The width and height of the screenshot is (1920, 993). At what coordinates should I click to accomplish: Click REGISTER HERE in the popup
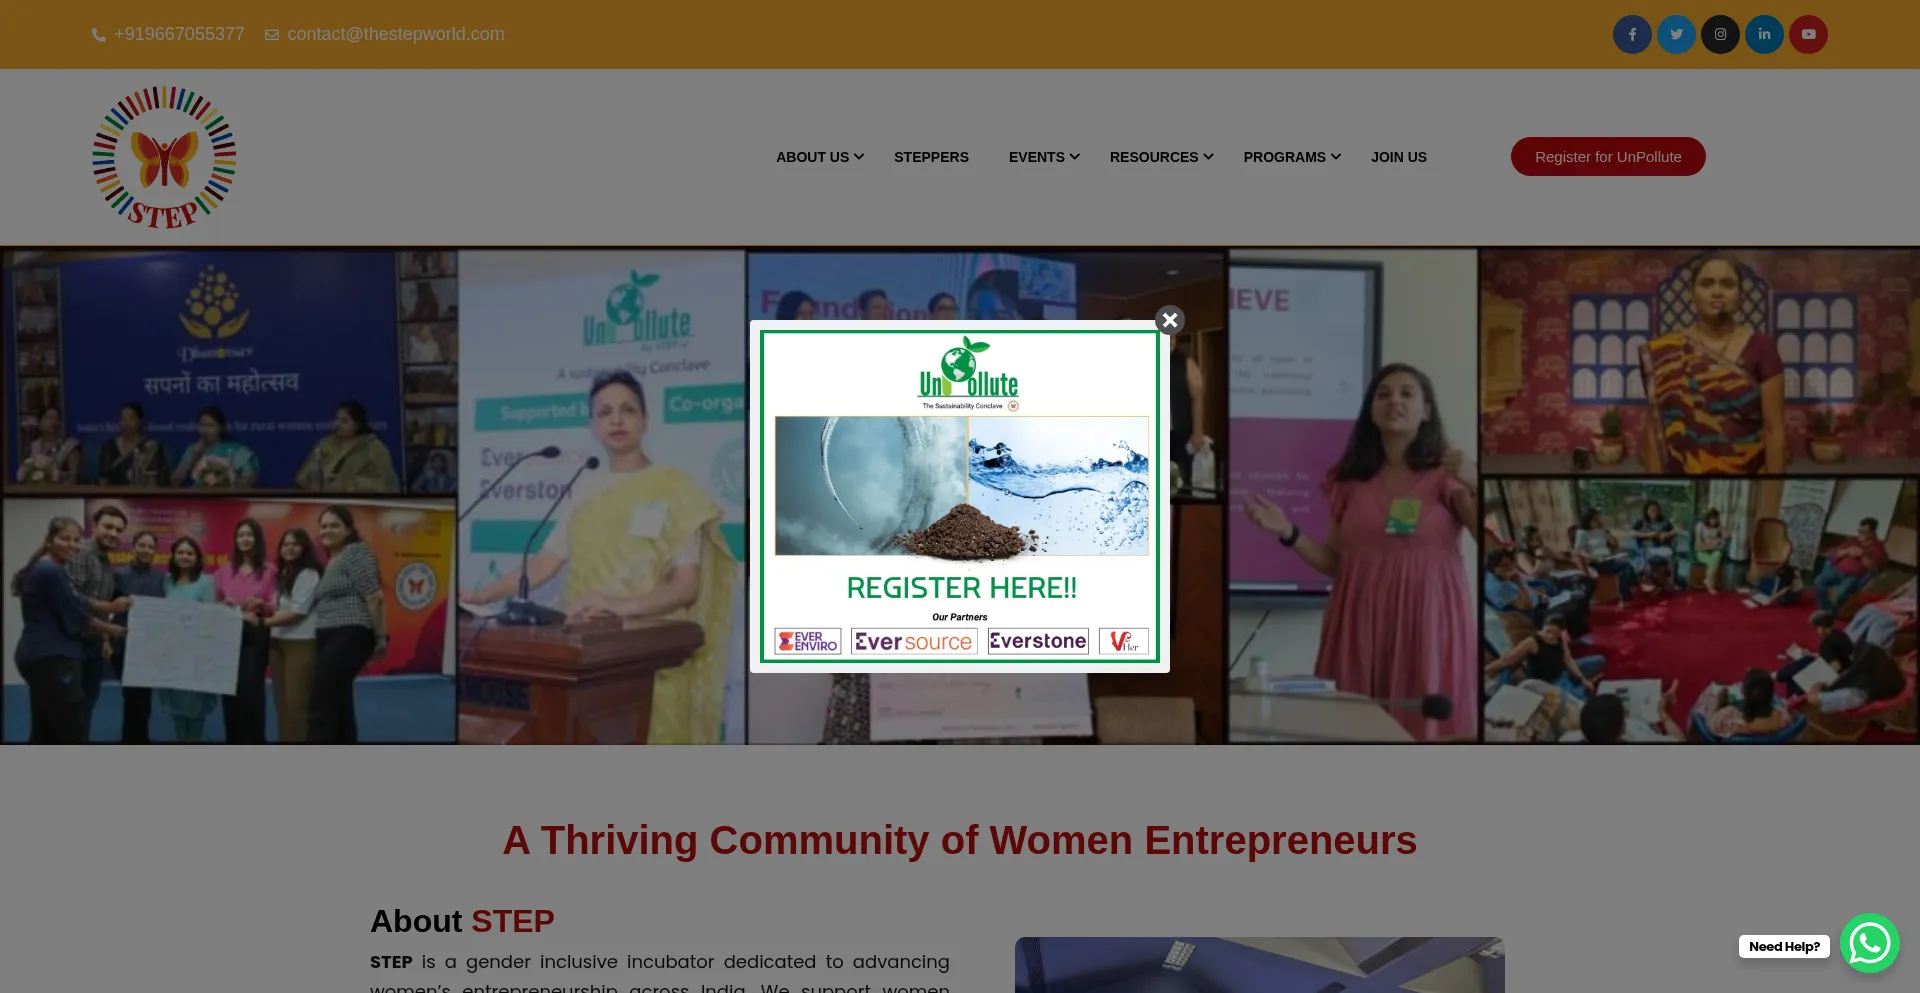click(x=961, y=588)
